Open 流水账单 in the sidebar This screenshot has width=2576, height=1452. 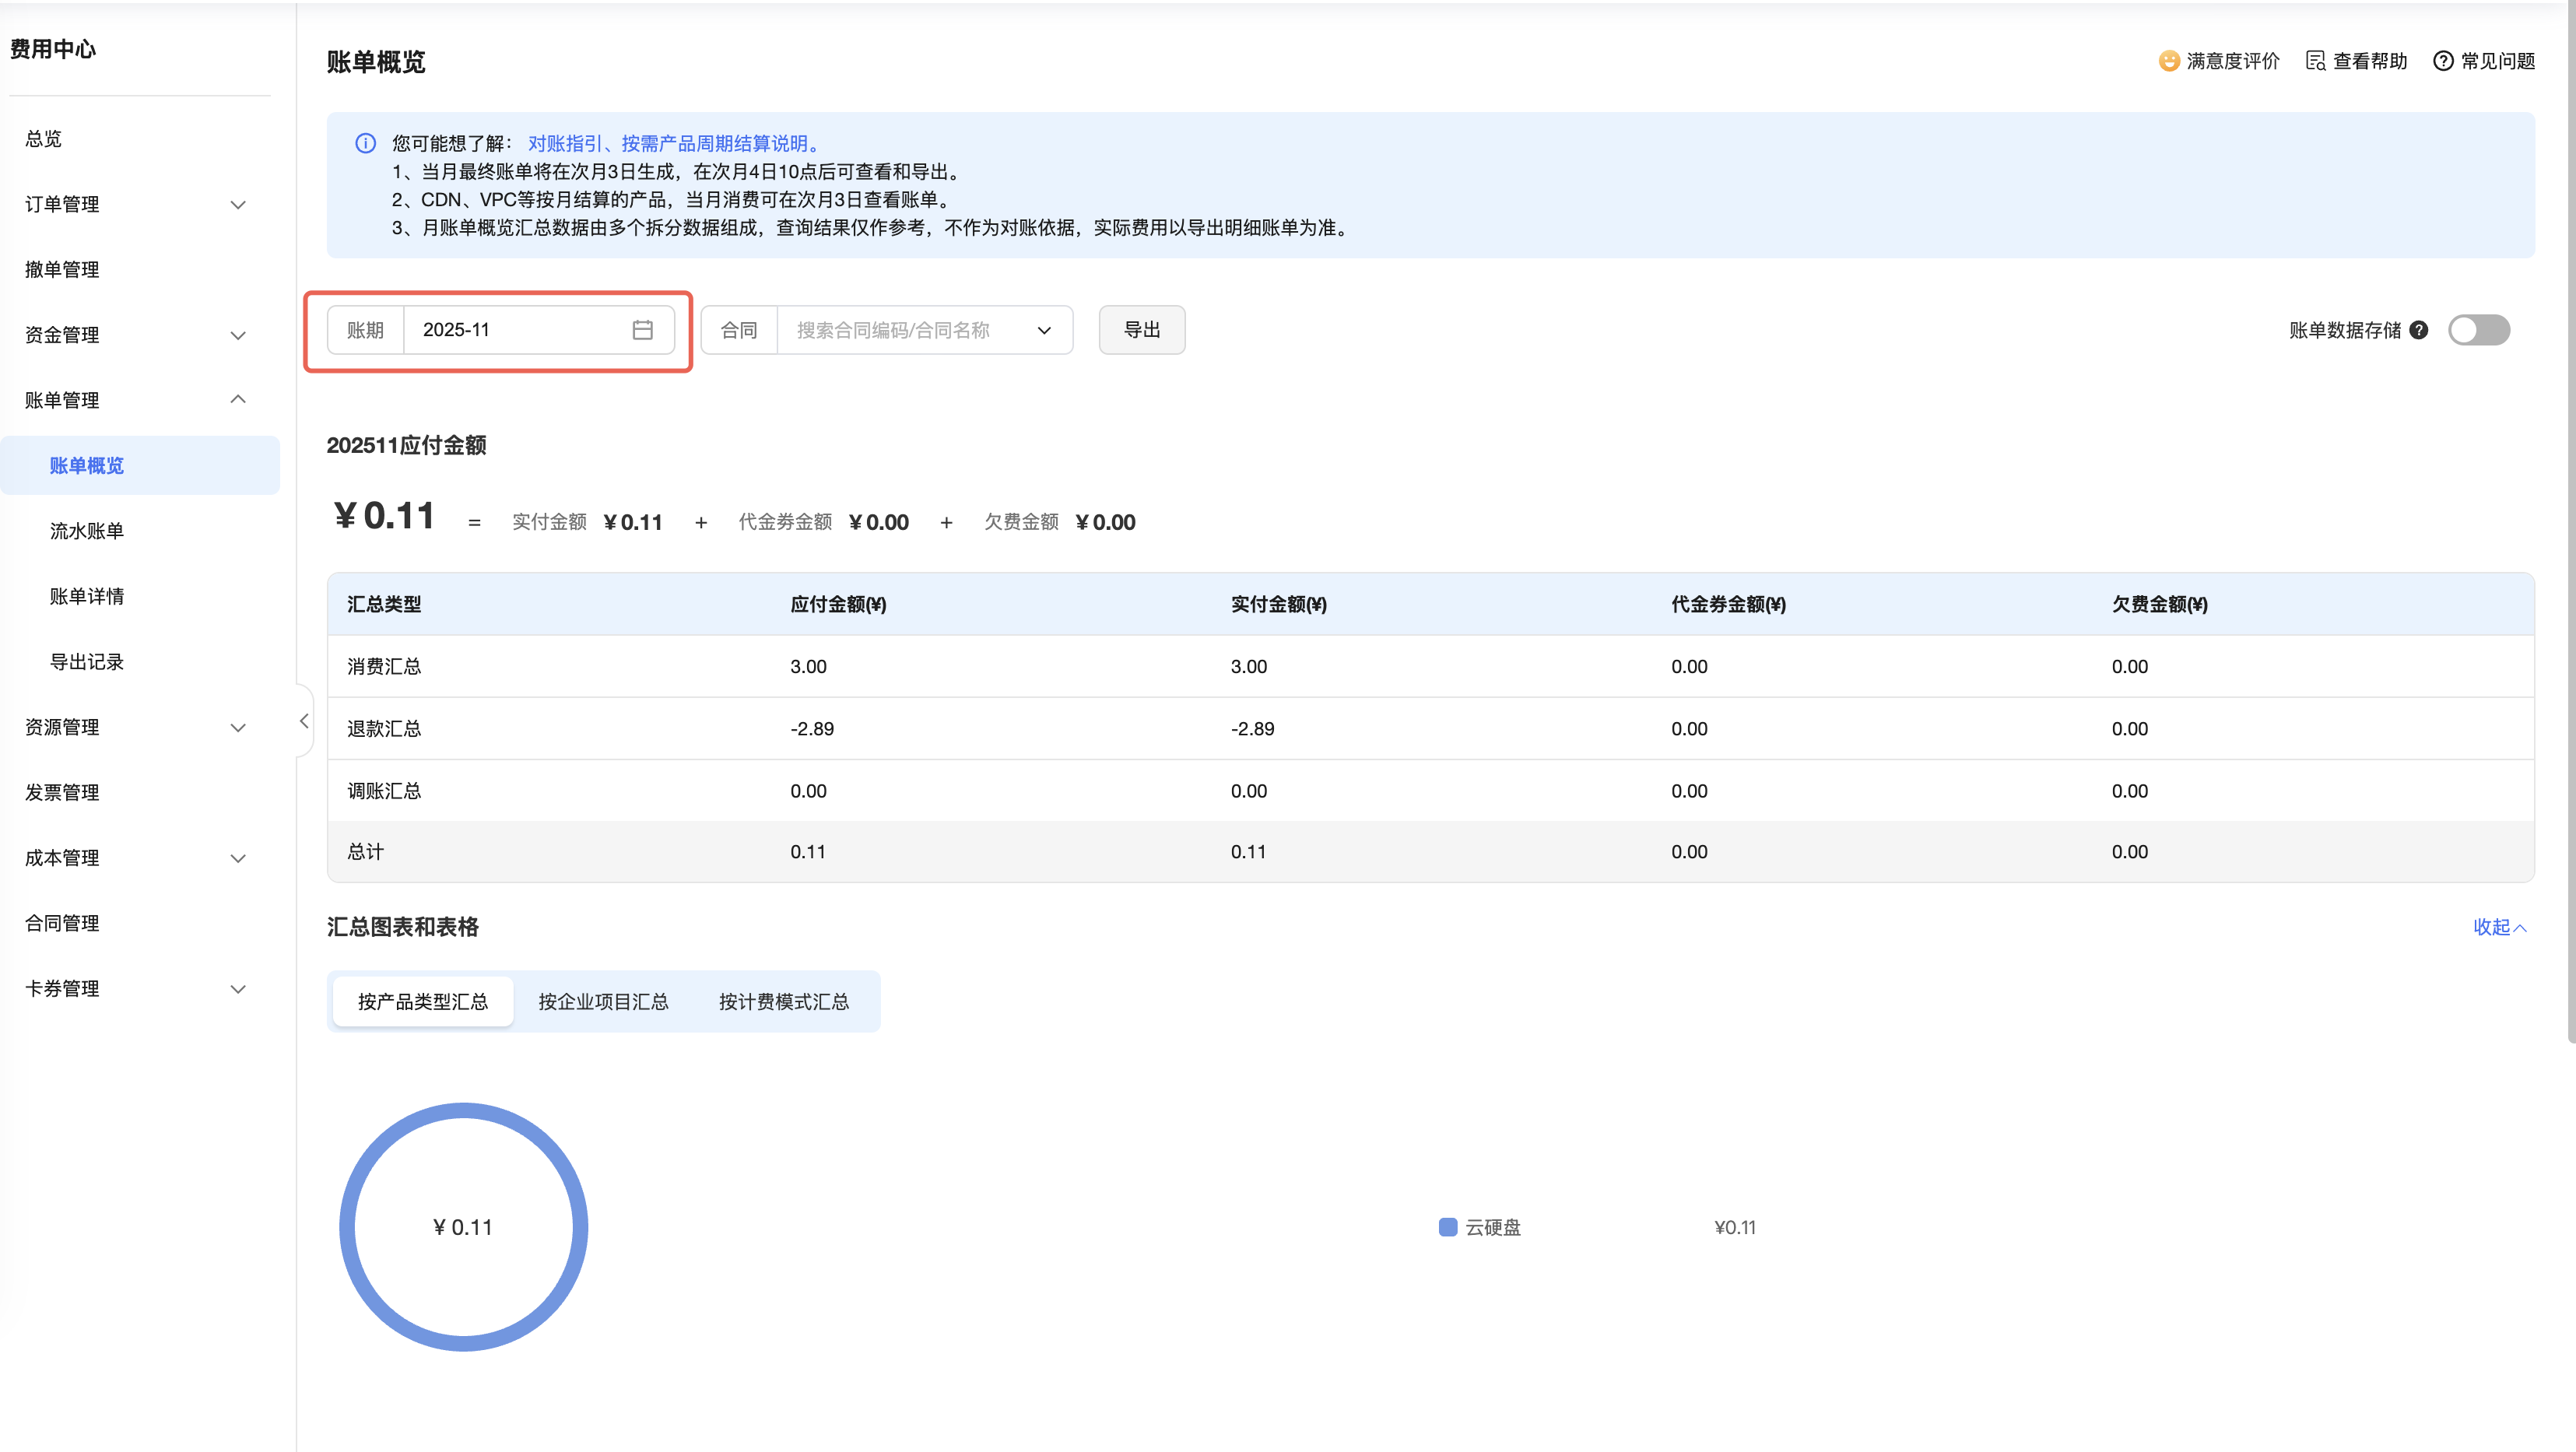tap(87, 531)
